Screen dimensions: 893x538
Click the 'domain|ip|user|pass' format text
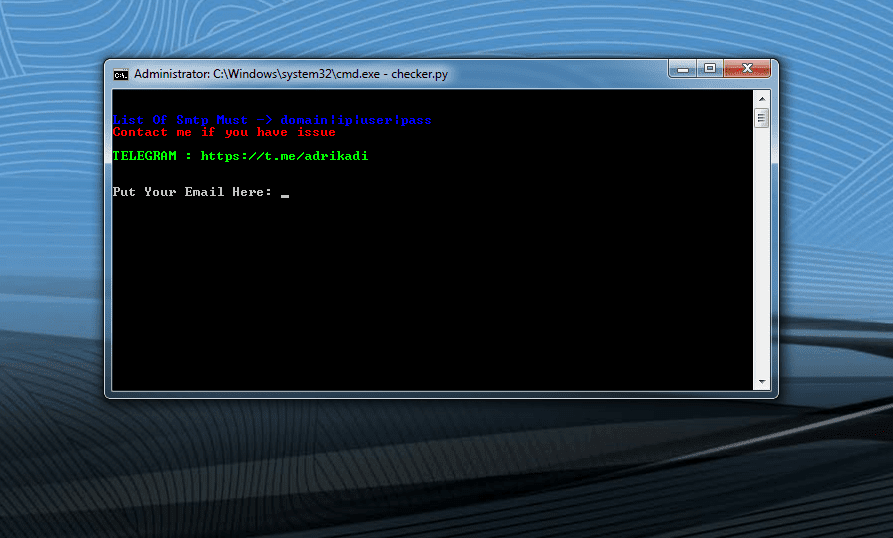point(356,120)
